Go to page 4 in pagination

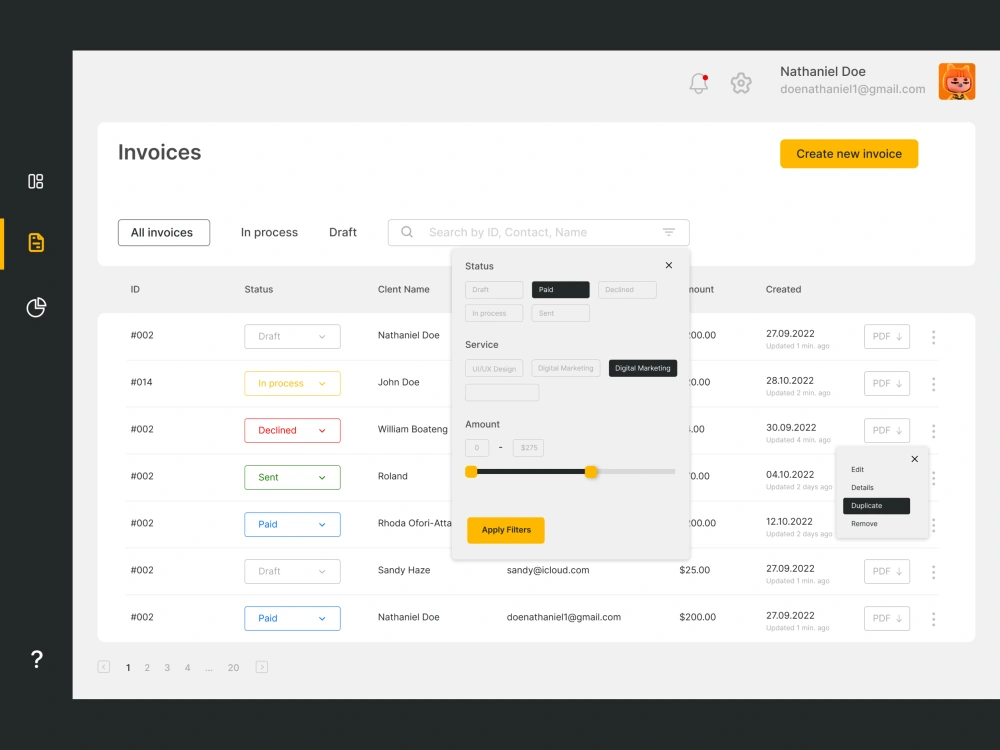pos(188,668)
